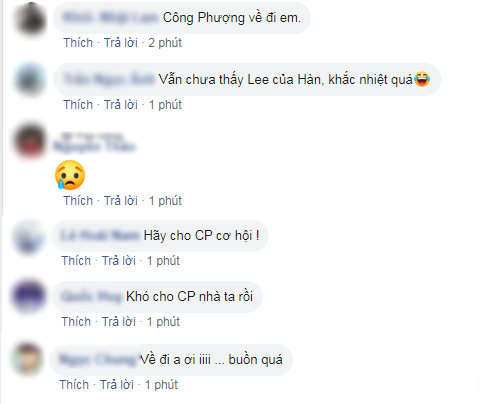Screen dimensions: 483x404
Task: Open profile name on "Hãy cho CP cơ hội" comment
Action: pyautogui.click(x=100, y=236)
